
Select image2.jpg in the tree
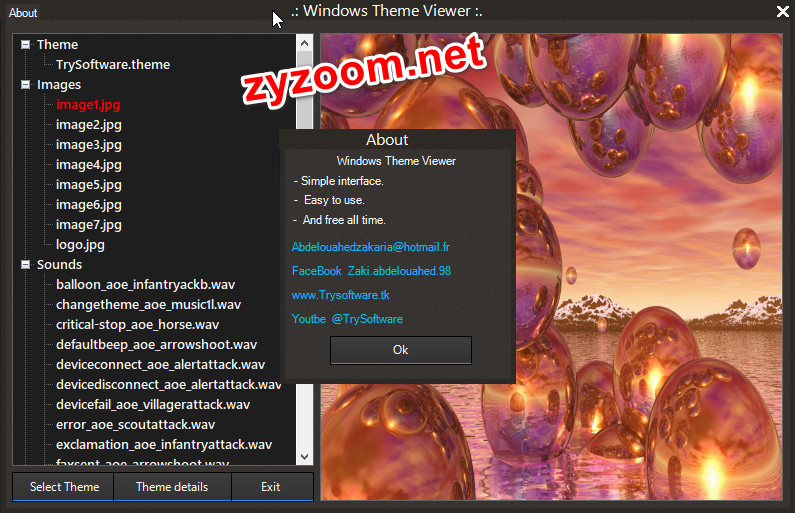click(89, 125)
